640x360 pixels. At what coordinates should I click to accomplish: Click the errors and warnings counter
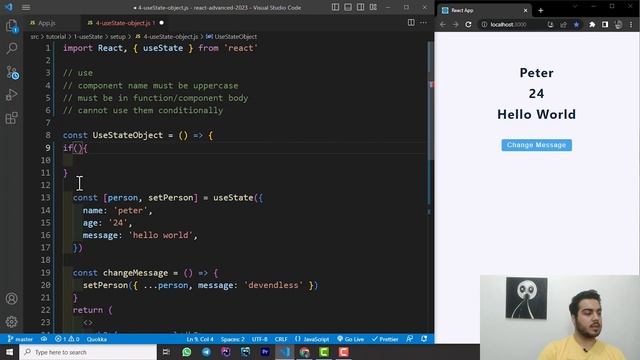click(67, 339)
